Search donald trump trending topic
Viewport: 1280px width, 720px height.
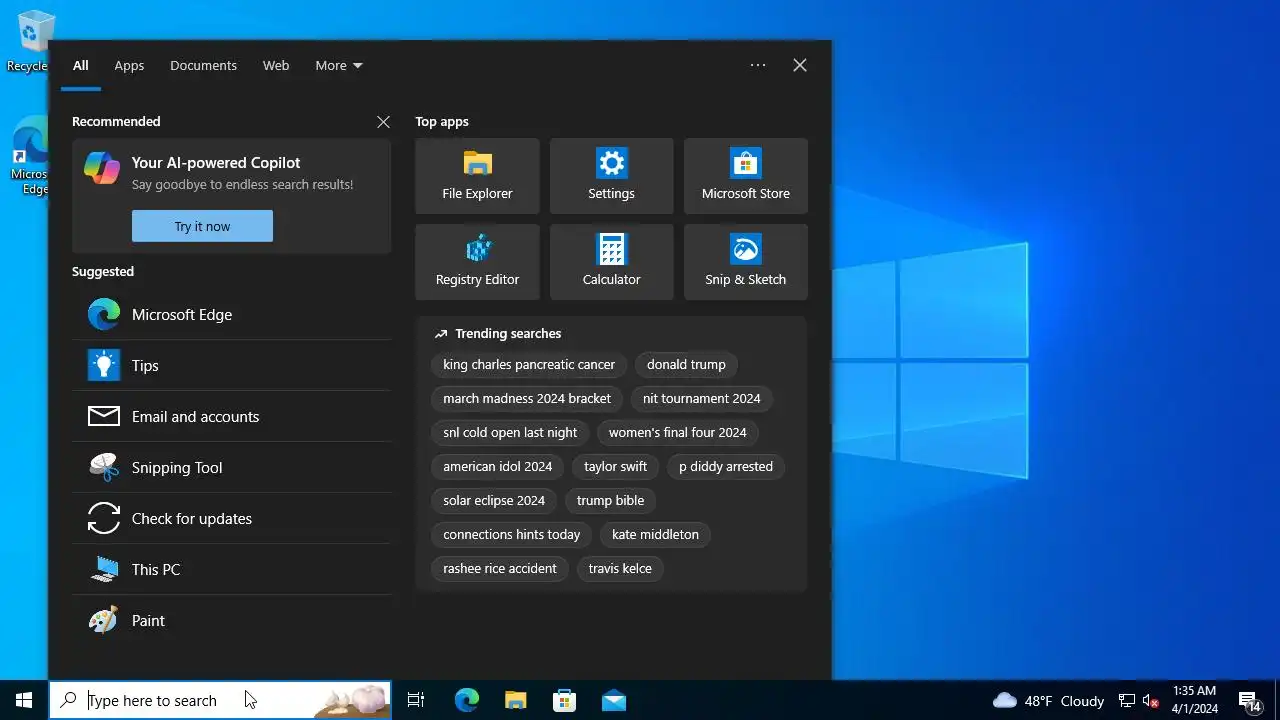(x=686, y=364)
